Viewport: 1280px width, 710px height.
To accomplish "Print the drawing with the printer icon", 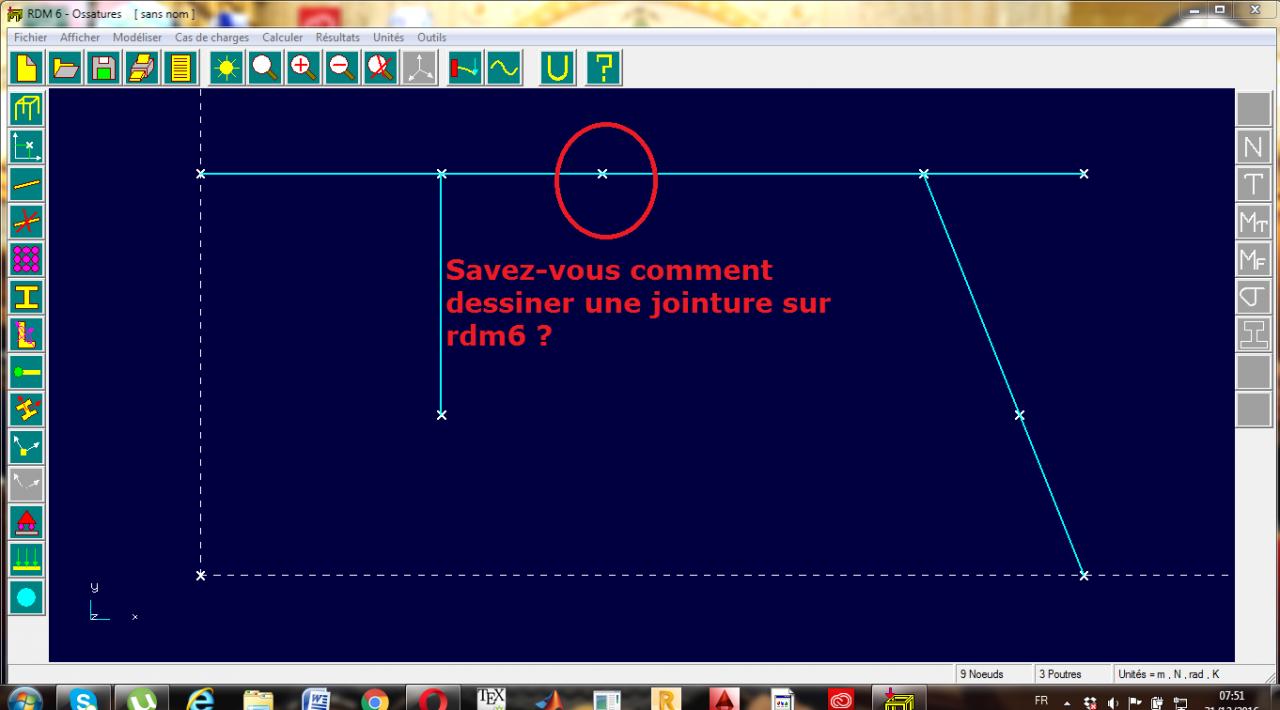I will click(x=142, y=68).
